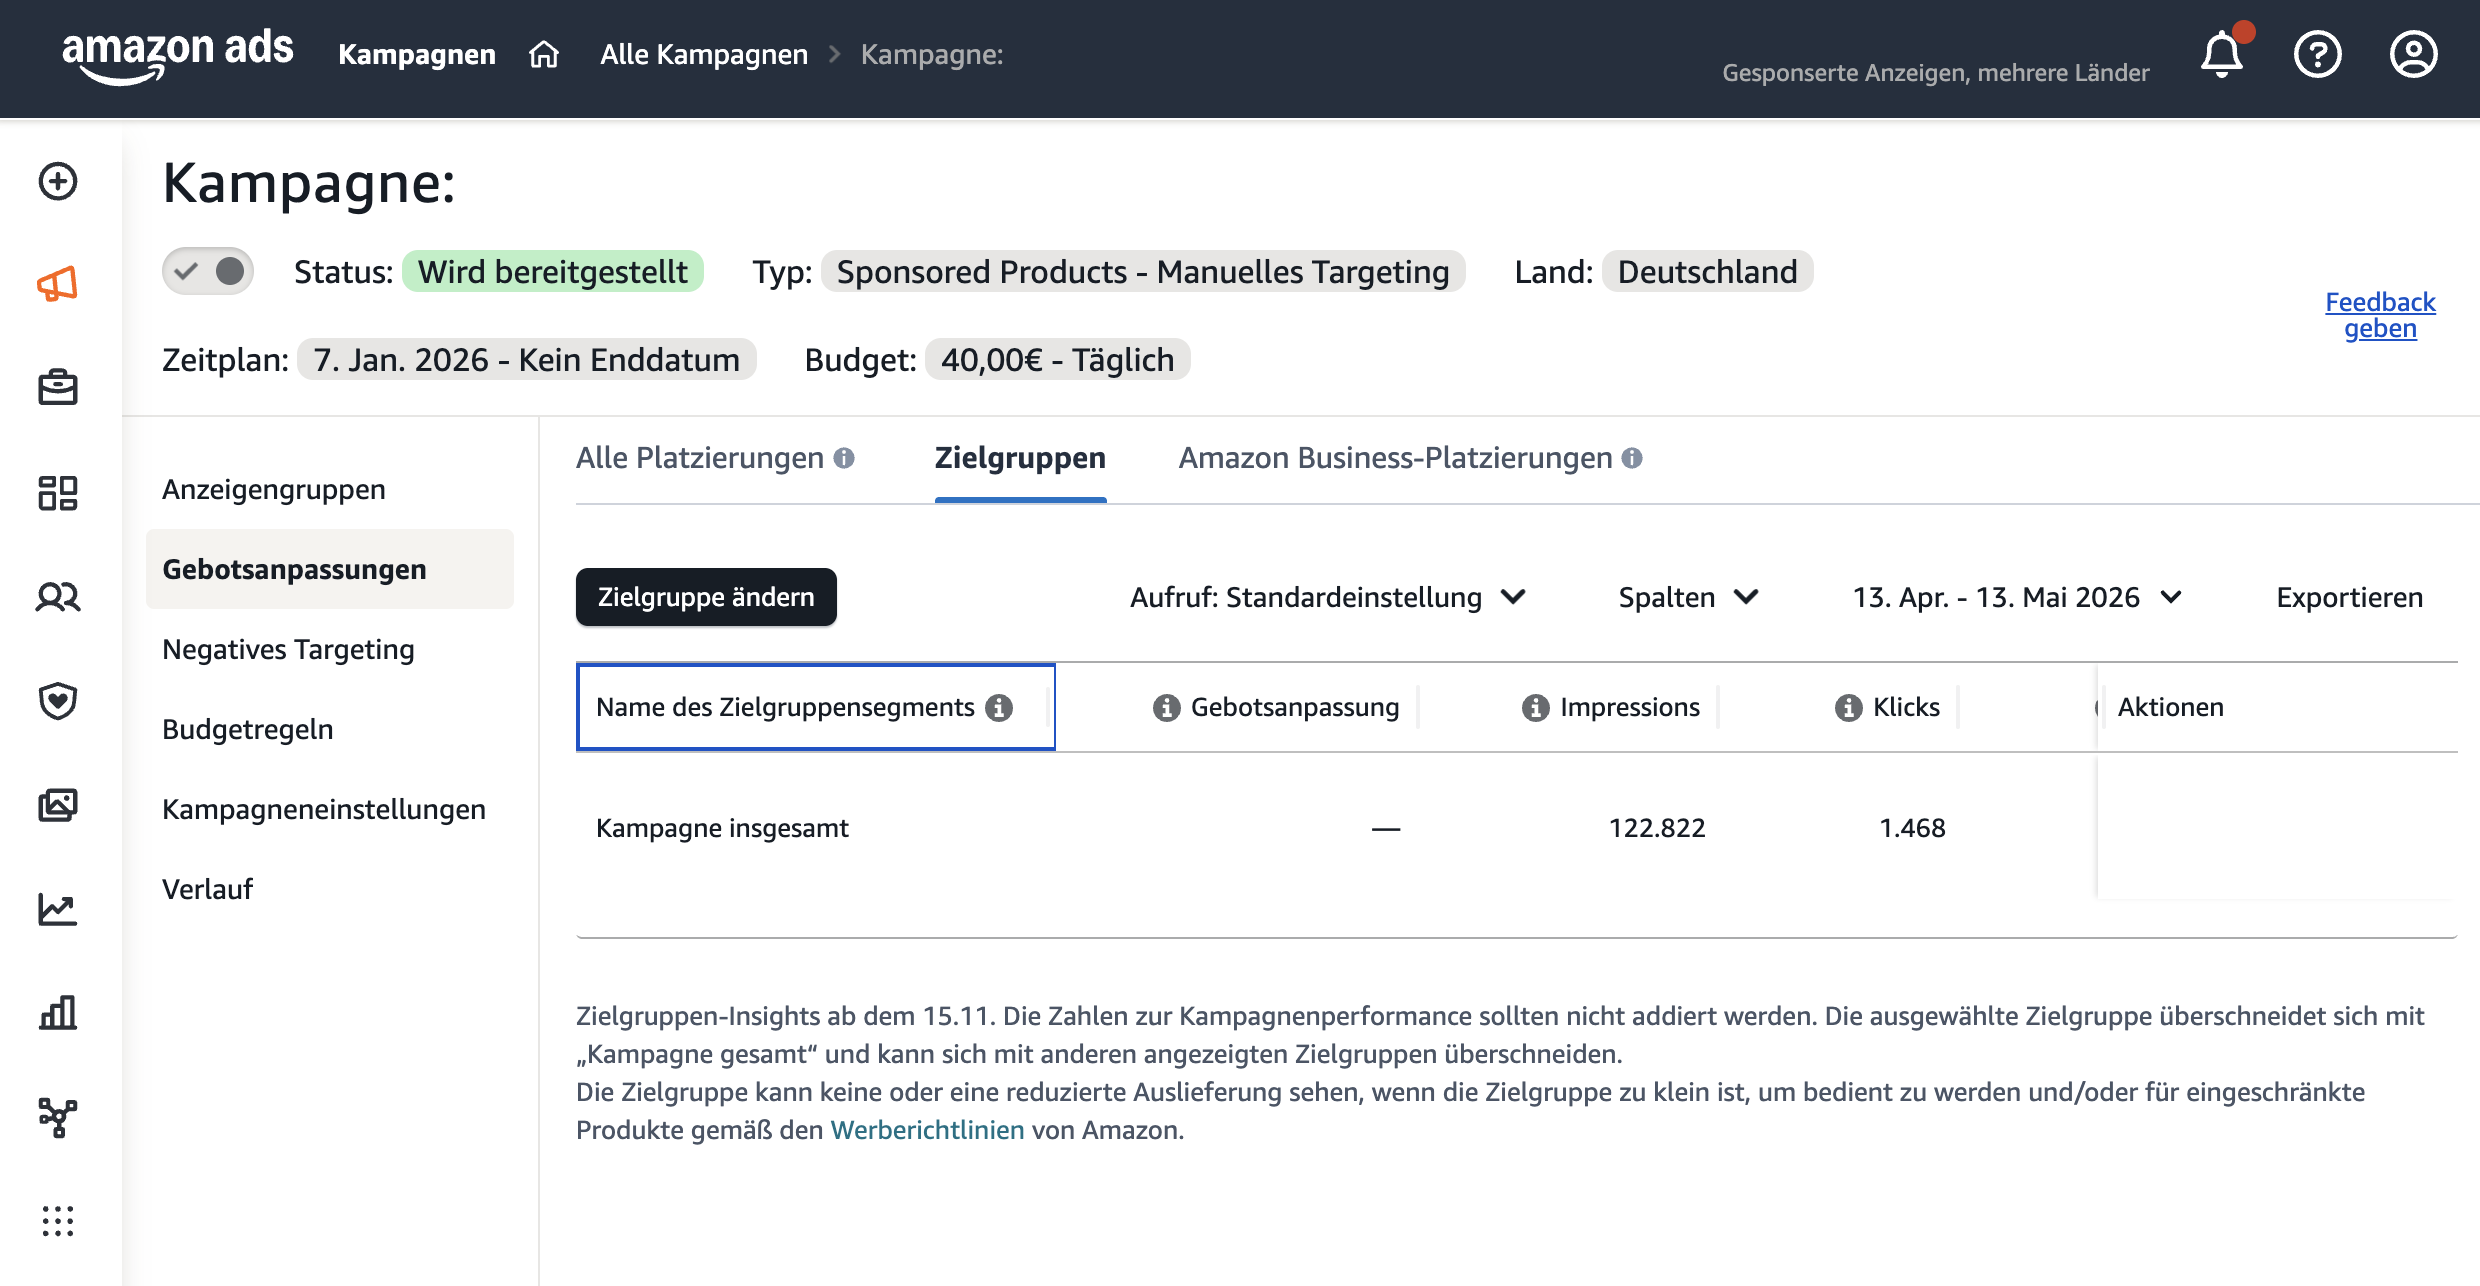
Task: Open the date range 13. Apr. - 13. Mai 2026
Action: [x=2017, y=597]
